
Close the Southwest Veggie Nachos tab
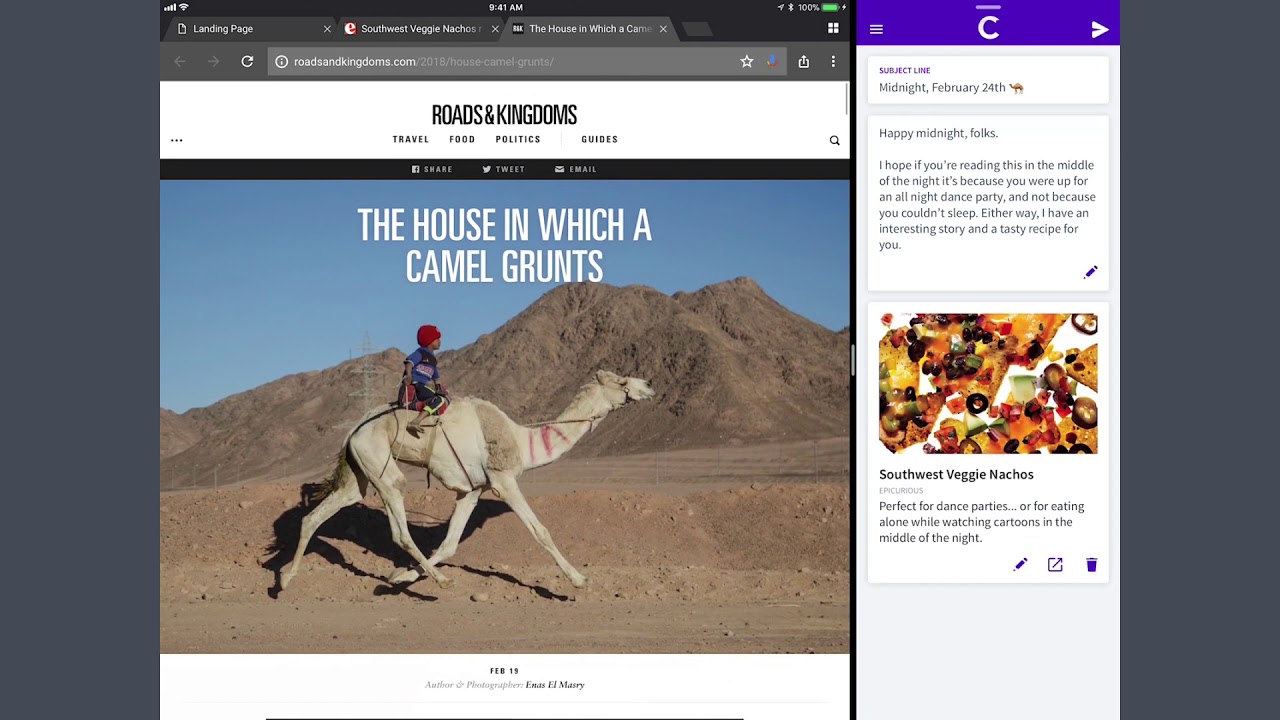click(495, 29)
